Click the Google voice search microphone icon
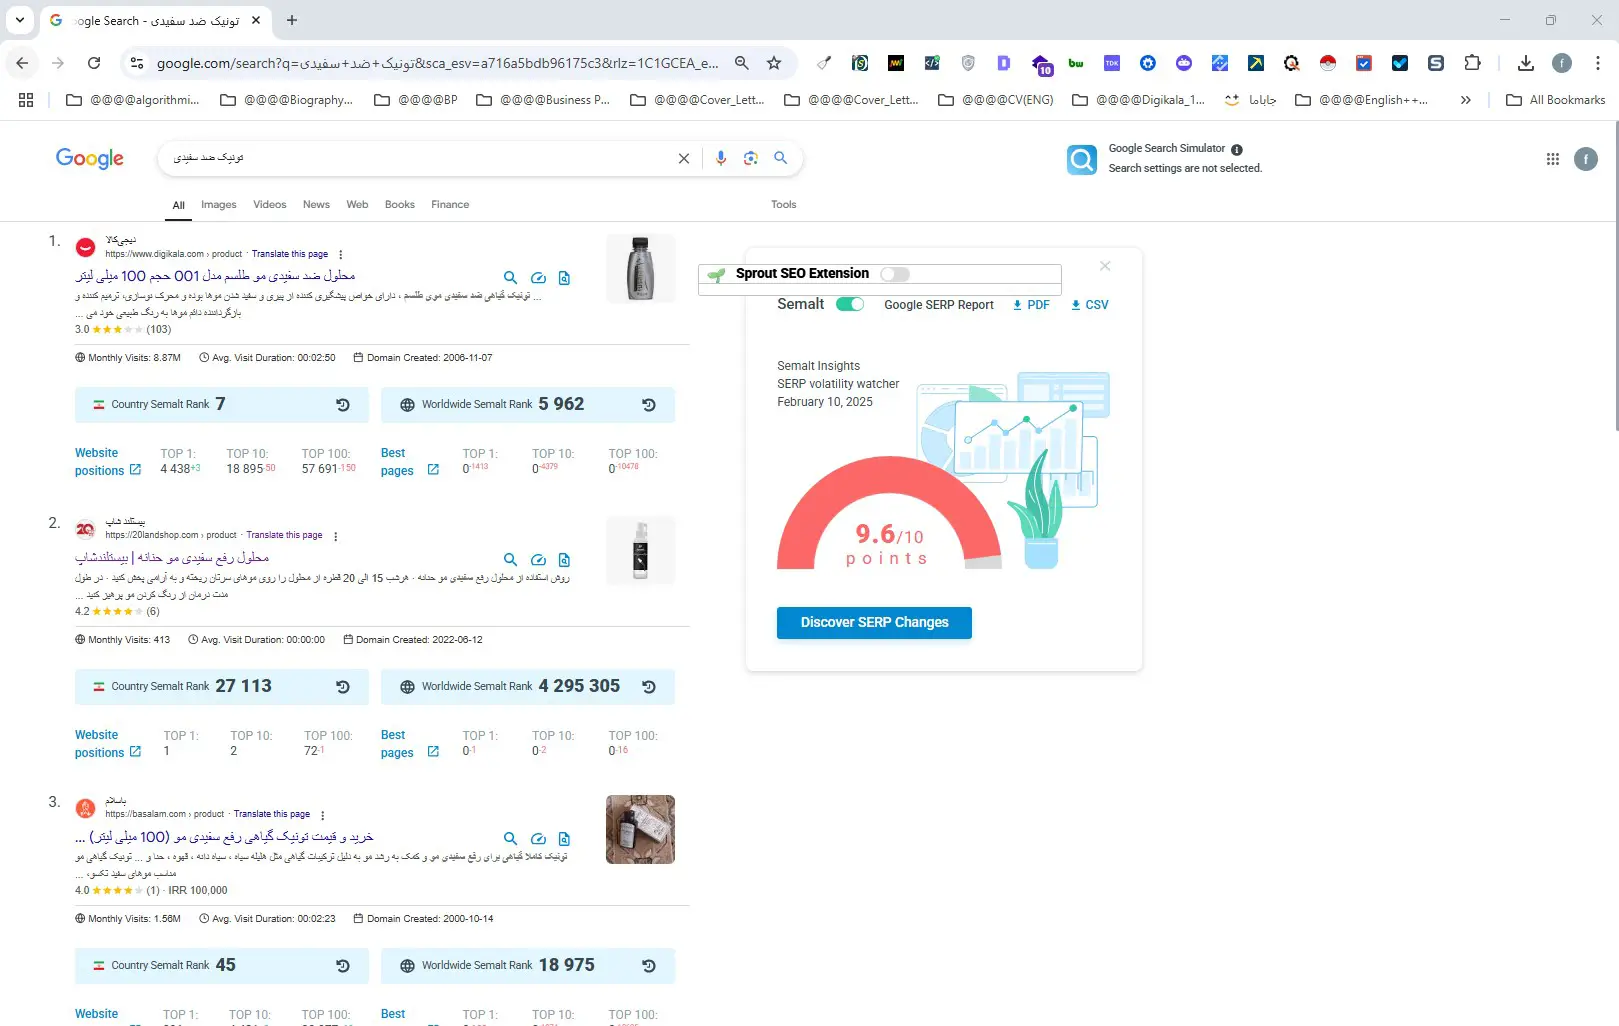Screen dimensions: 1619x1026 (x=720, y=158)
